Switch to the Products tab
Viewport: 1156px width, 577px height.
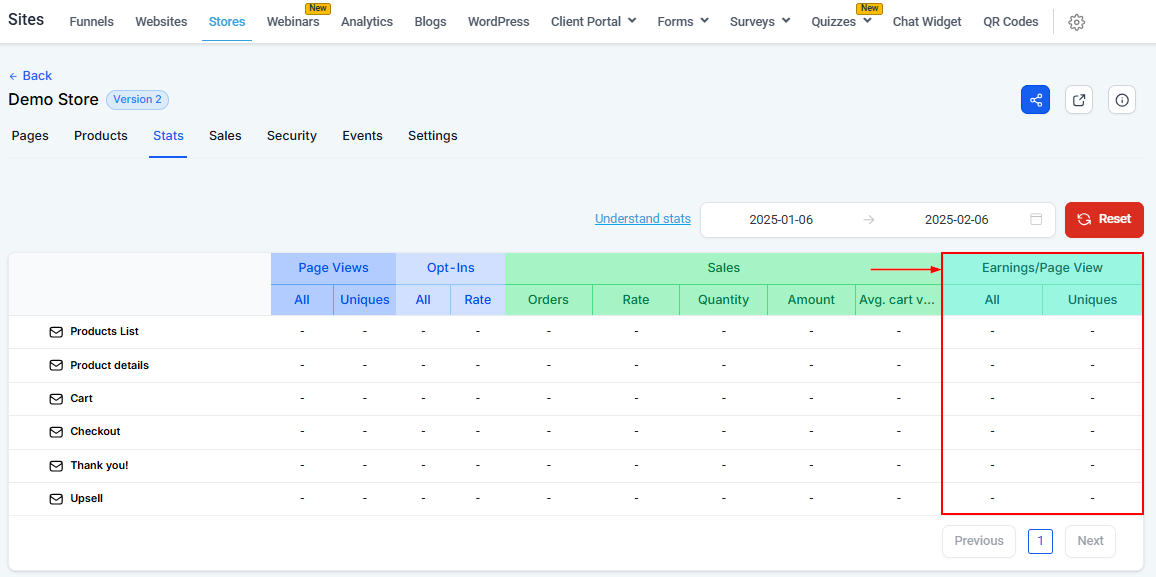pos(101,136)
